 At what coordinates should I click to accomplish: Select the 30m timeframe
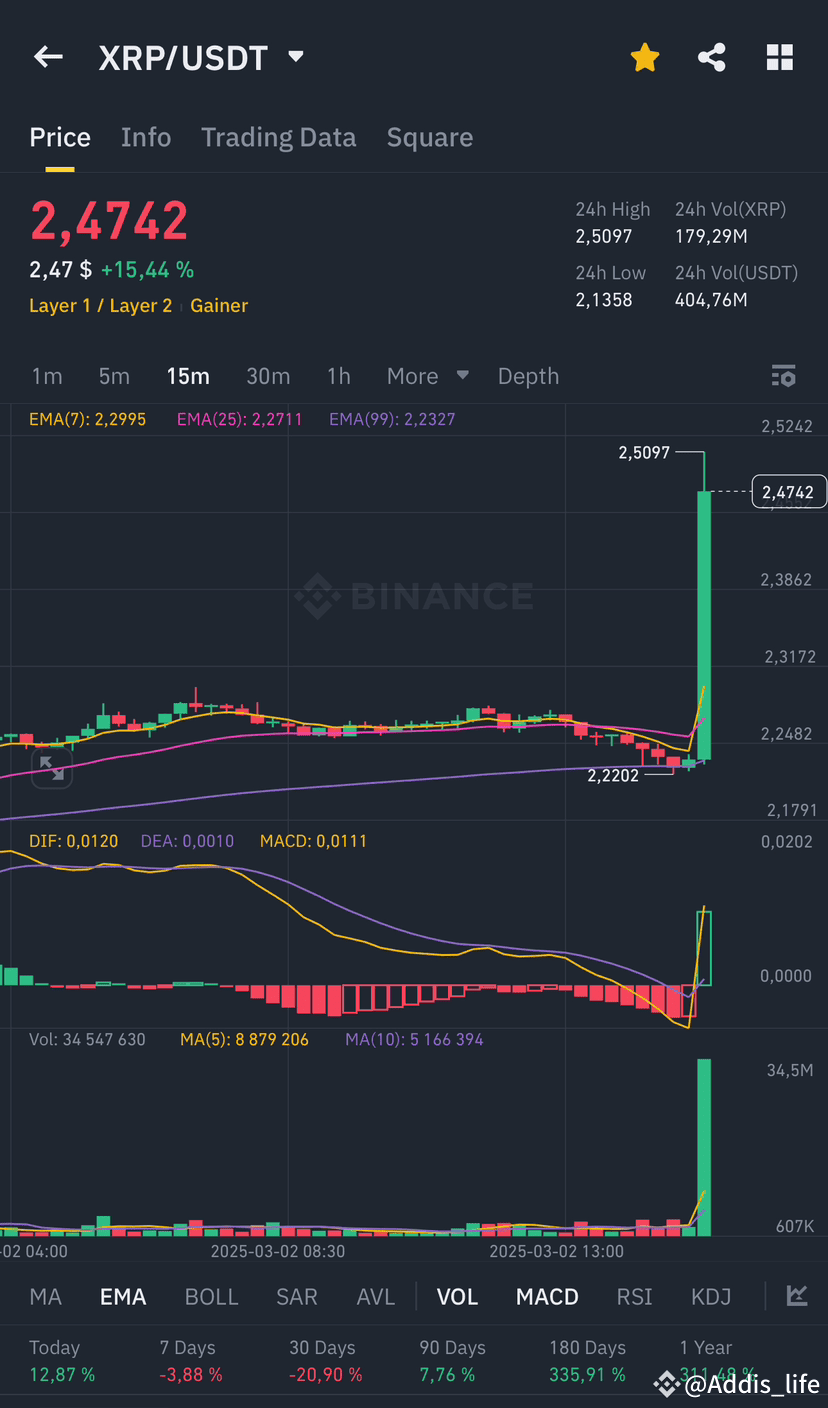(x=268, y=376)
